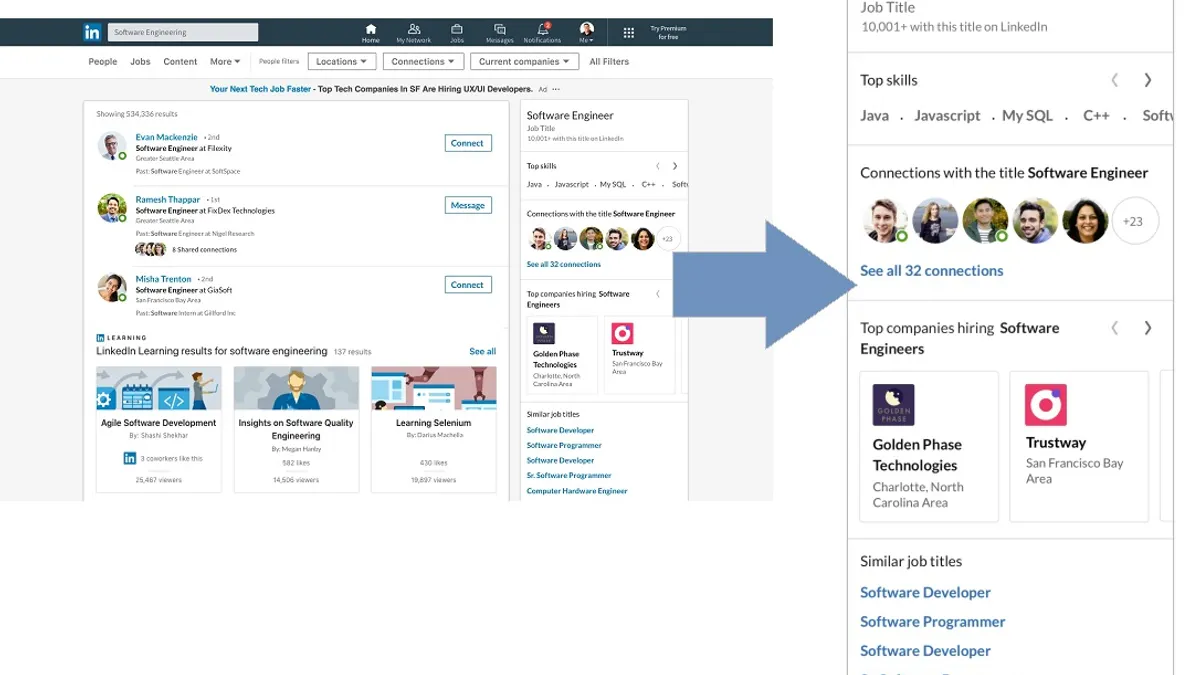Click the LinkedIn logo in the navigation bar
The height and width of the screenshot is (675, 1200).
coord(92,32)
